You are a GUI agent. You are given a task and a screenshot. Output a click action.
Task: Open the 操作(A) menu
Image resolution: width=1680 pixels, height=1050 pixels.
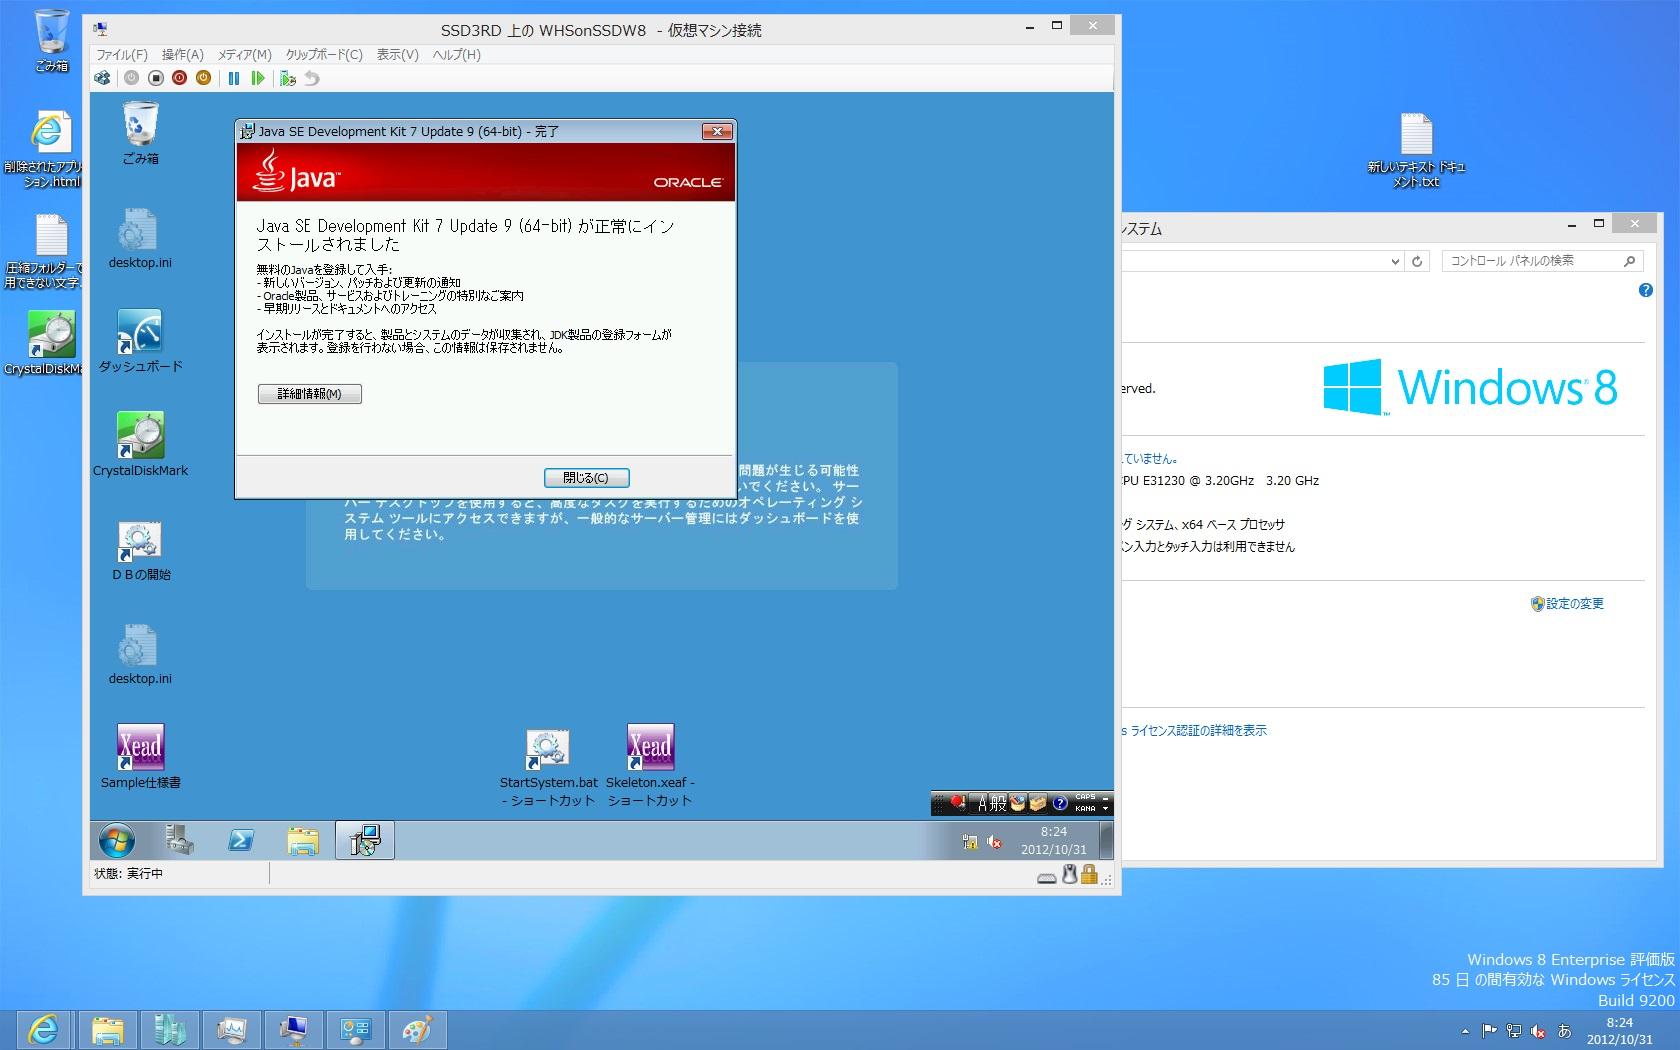coord(182,55)
